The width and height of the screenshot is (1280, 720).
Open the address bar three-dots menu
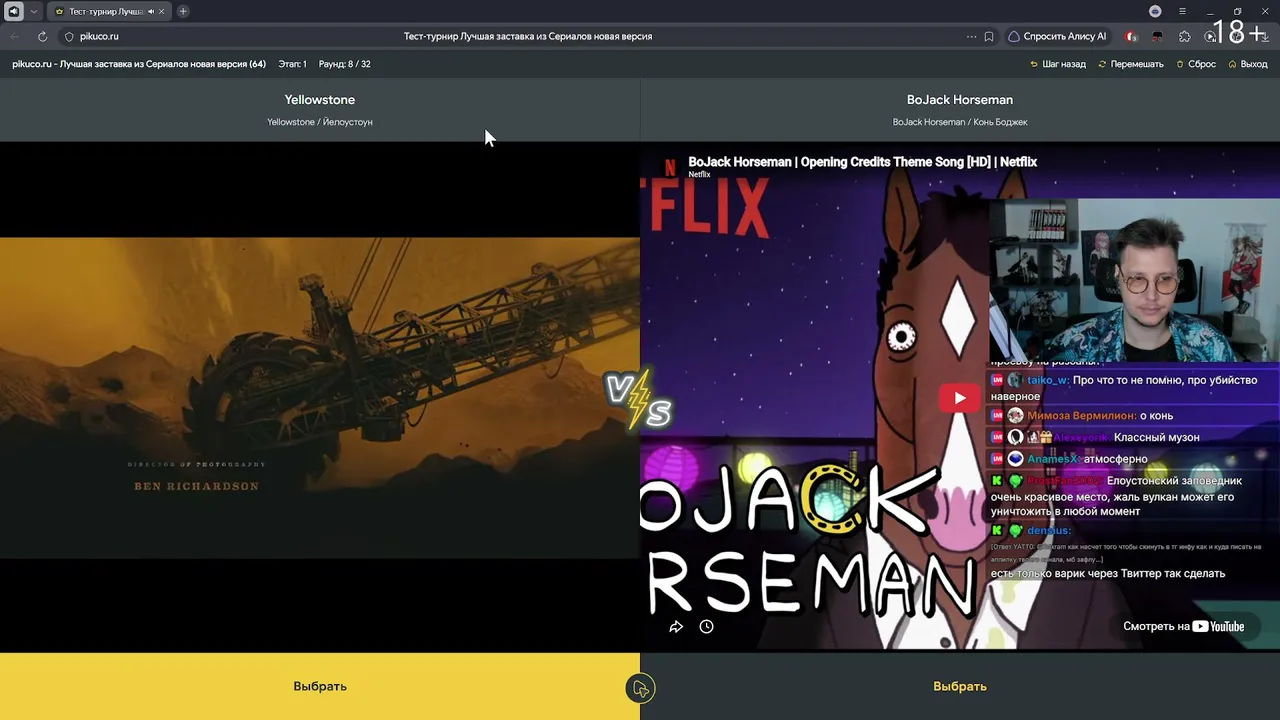pos(971,36)
